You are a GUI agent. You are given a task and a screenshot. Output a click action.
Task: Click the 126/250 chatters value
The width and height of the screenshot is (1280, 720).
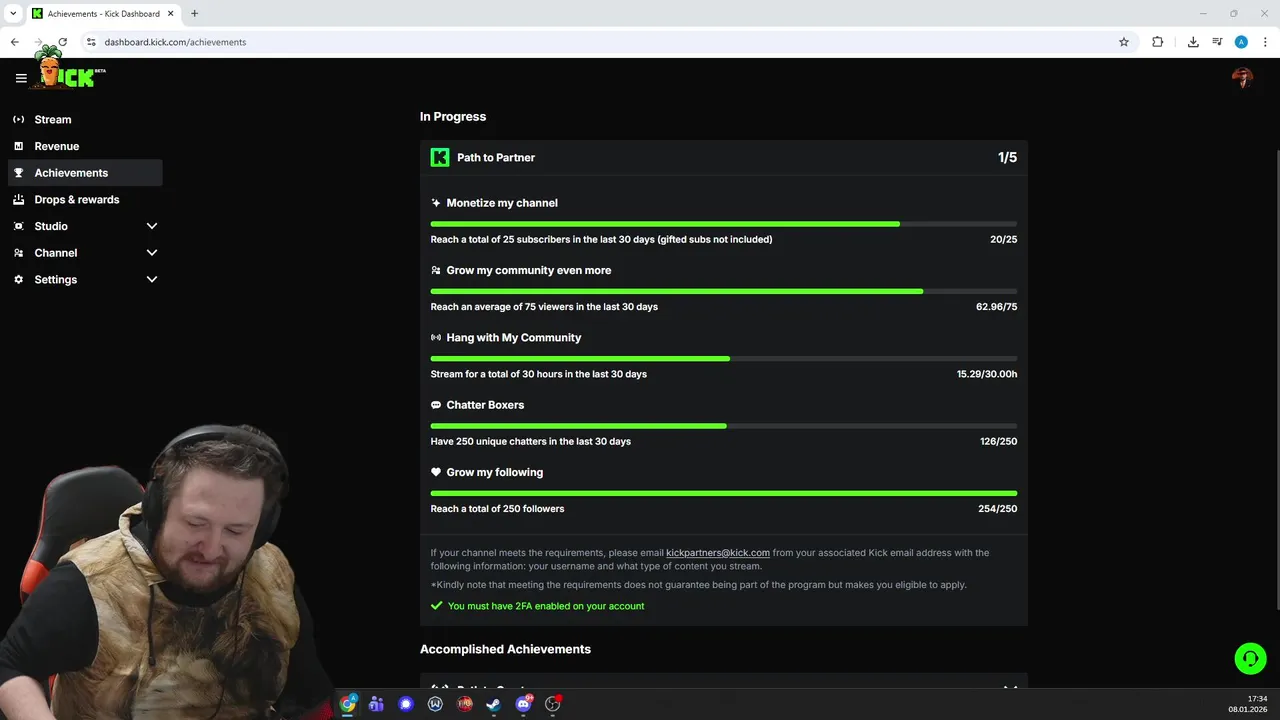tap(999, 441)
